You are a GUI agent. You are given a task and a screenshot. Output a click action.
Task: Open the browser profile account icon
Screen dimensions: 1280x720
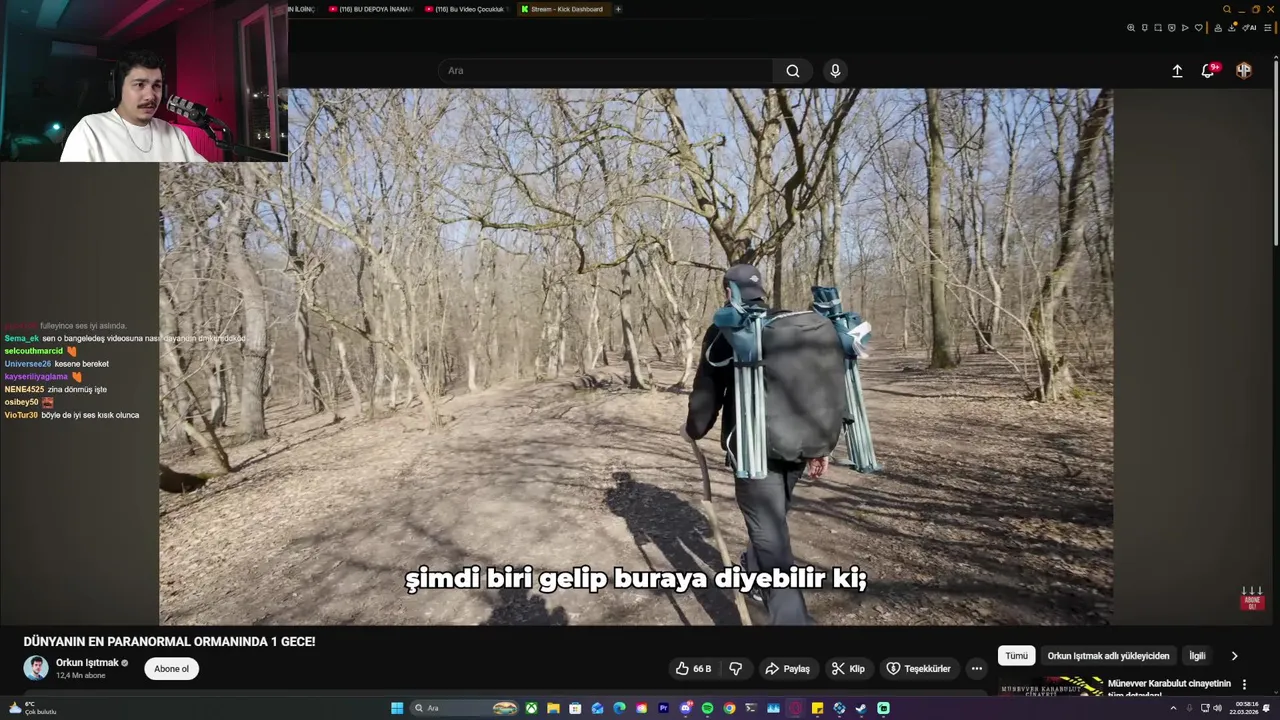(x=1218, y=27)
